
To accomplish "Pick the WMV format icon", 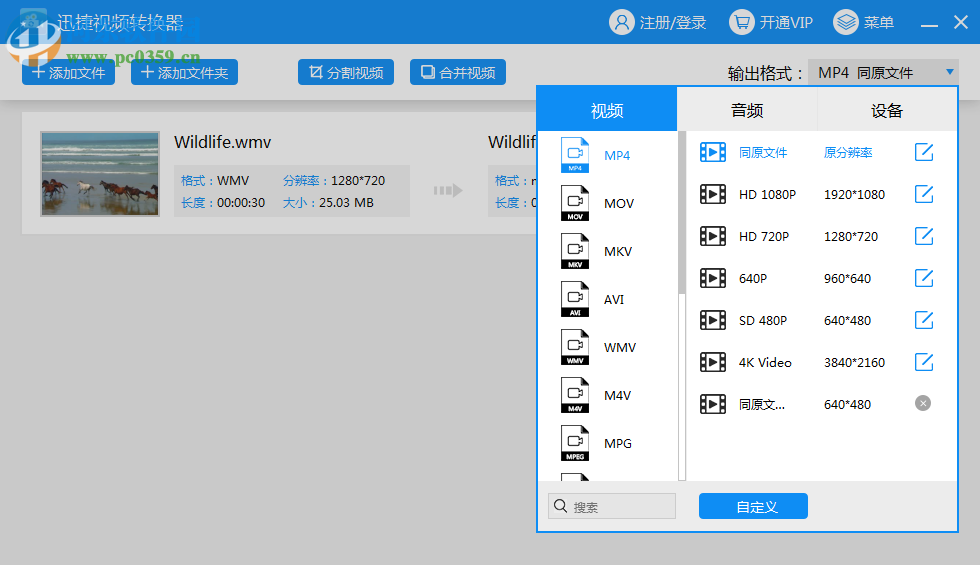I will [575, 348].
